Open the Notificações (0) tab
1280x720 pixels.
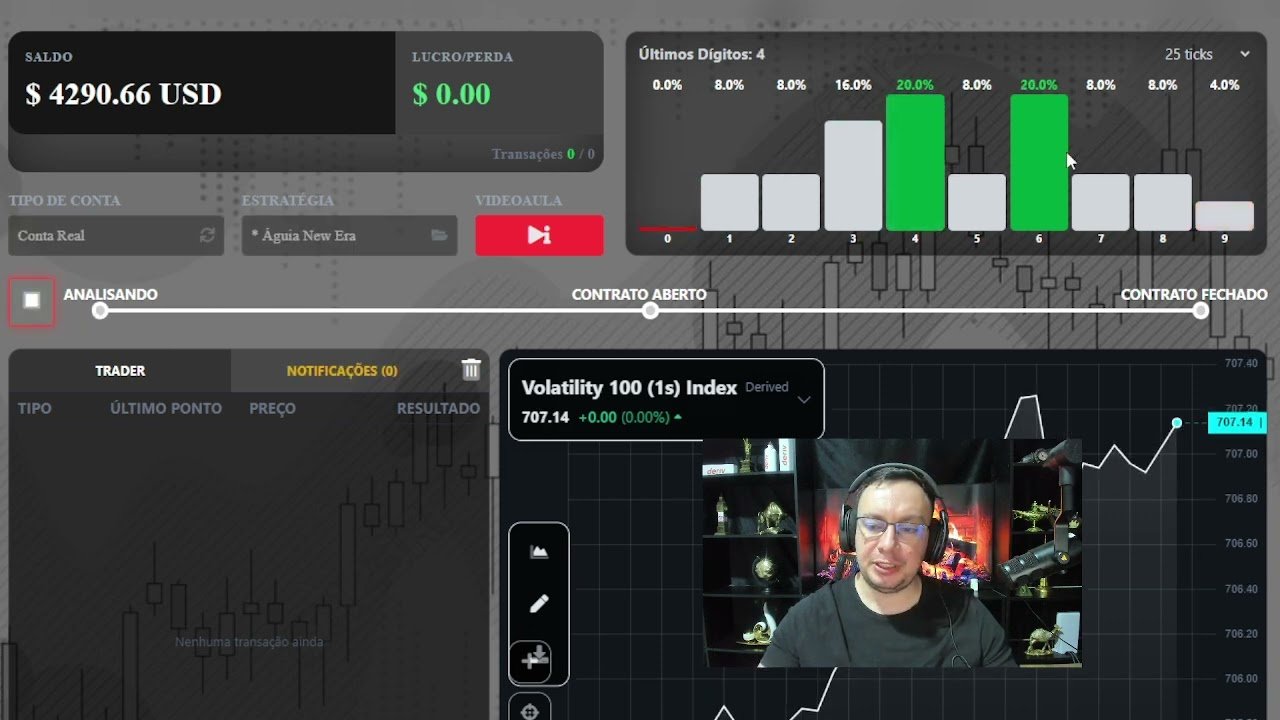(x=342, y=370)
